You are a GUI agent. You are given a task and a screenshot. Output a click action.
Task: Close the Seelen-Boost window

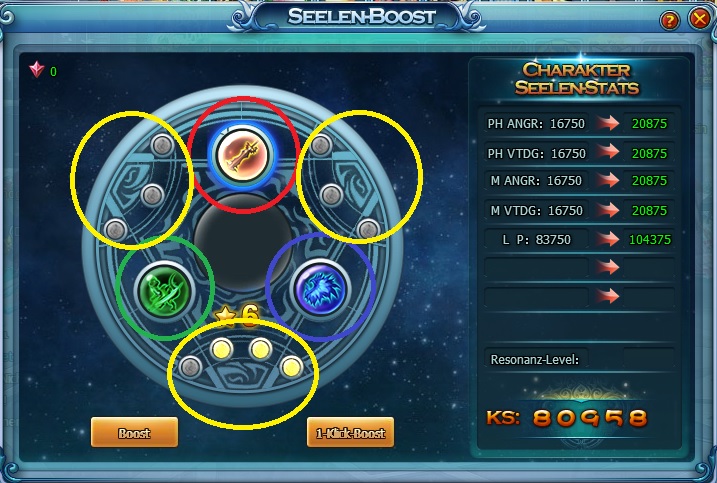(x=700, y=19)
